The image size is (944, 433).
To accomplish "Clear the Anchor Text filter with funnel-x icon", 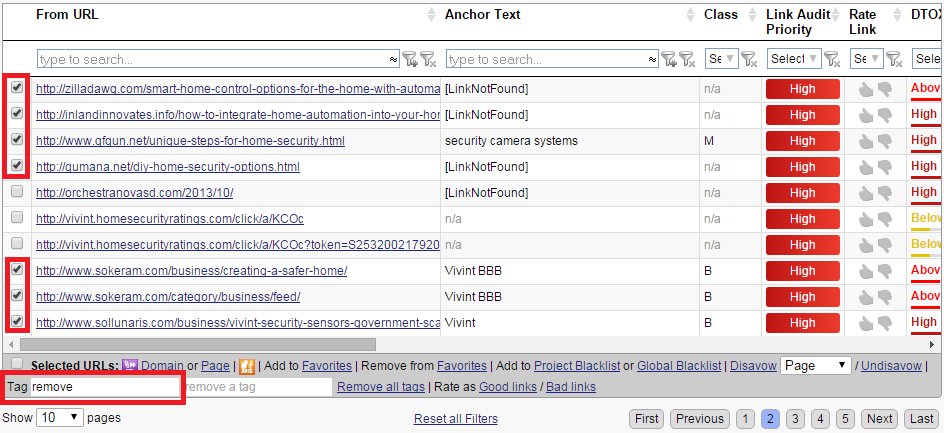I will 688,58.
